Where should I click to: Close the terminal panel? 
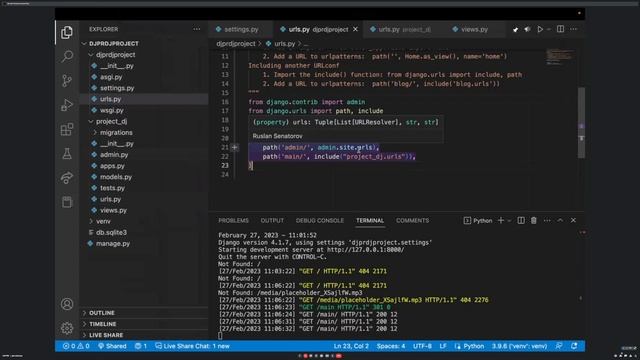click(x=573, y=220)
